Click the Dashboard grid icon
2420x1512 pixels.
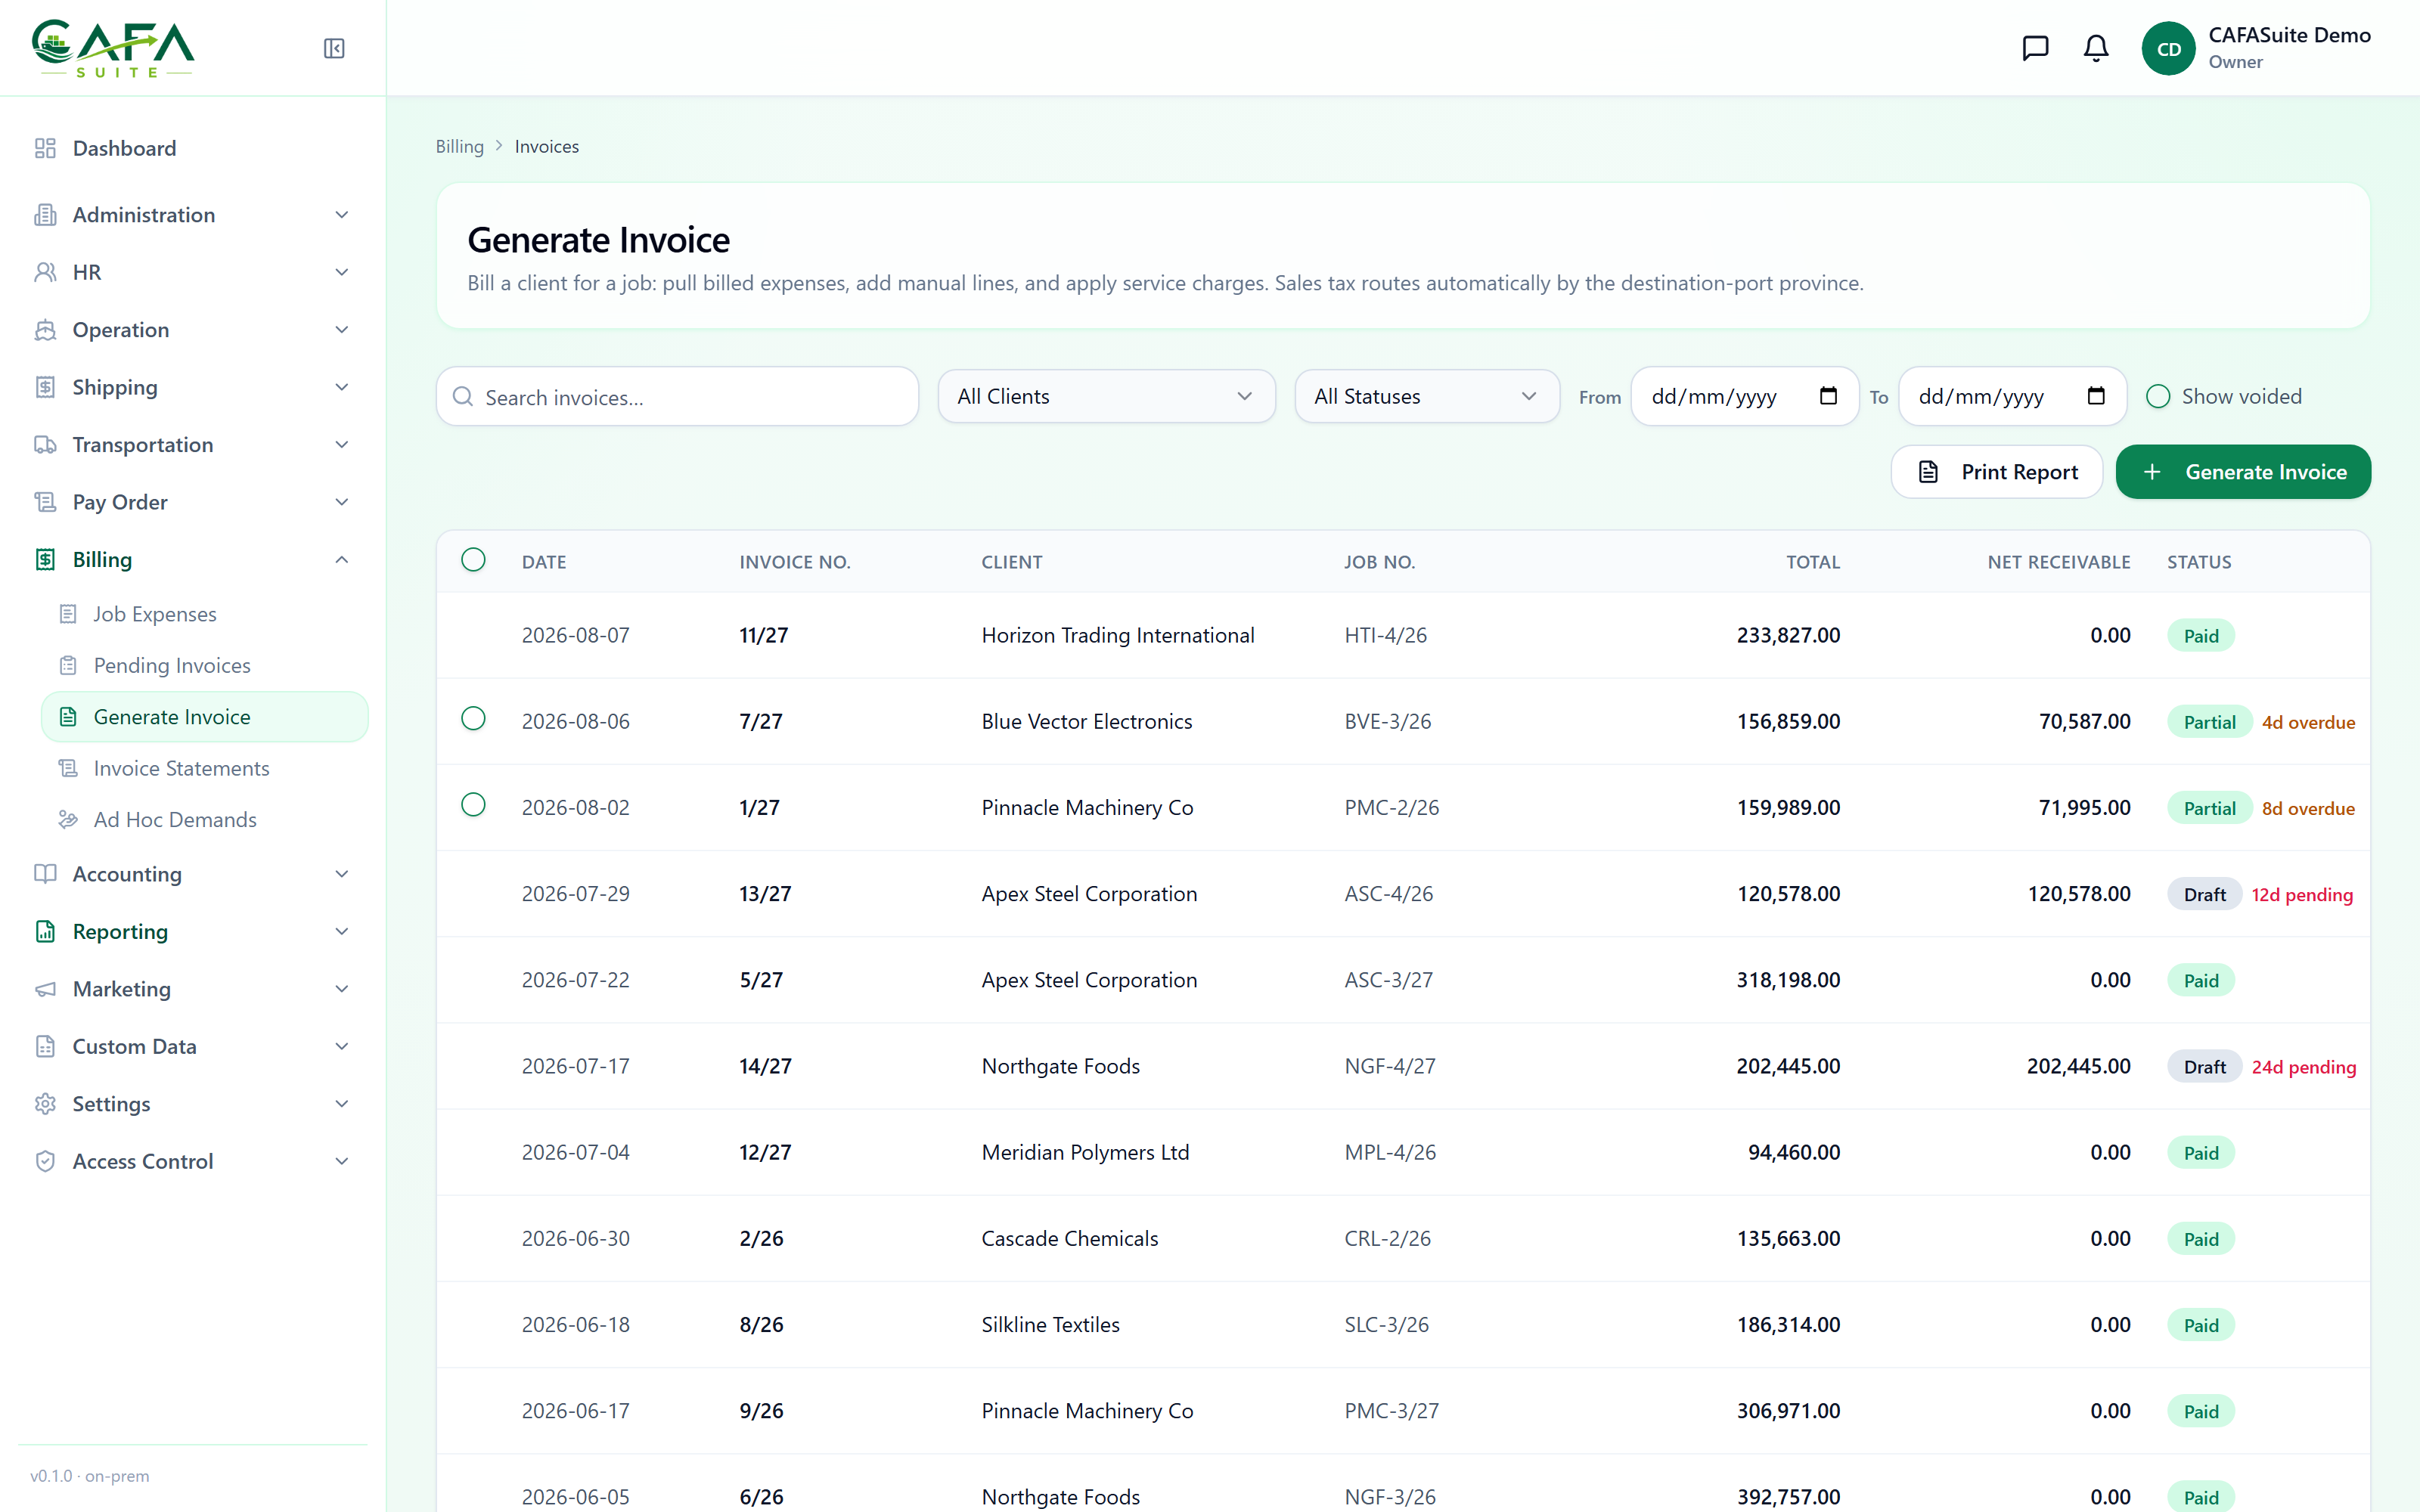click(x=45, y=148)
